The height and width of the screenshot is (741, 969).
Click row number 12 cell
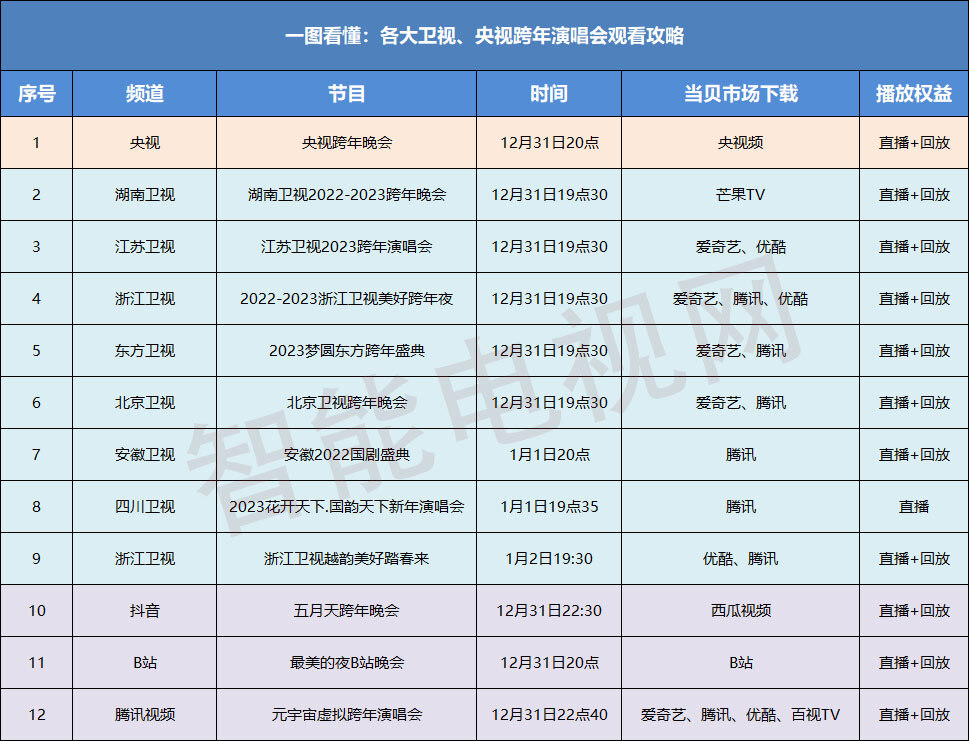[x=36, y=714]
